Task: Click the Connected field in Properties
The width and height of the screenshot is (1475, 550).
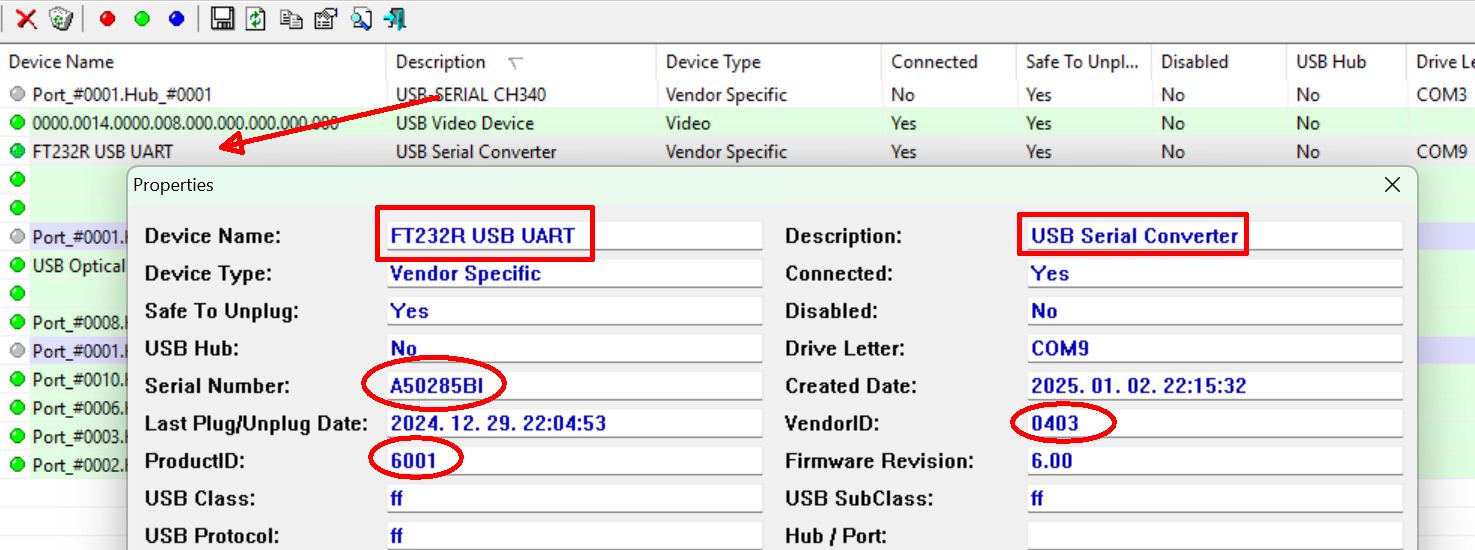Action: (1215, 274)
